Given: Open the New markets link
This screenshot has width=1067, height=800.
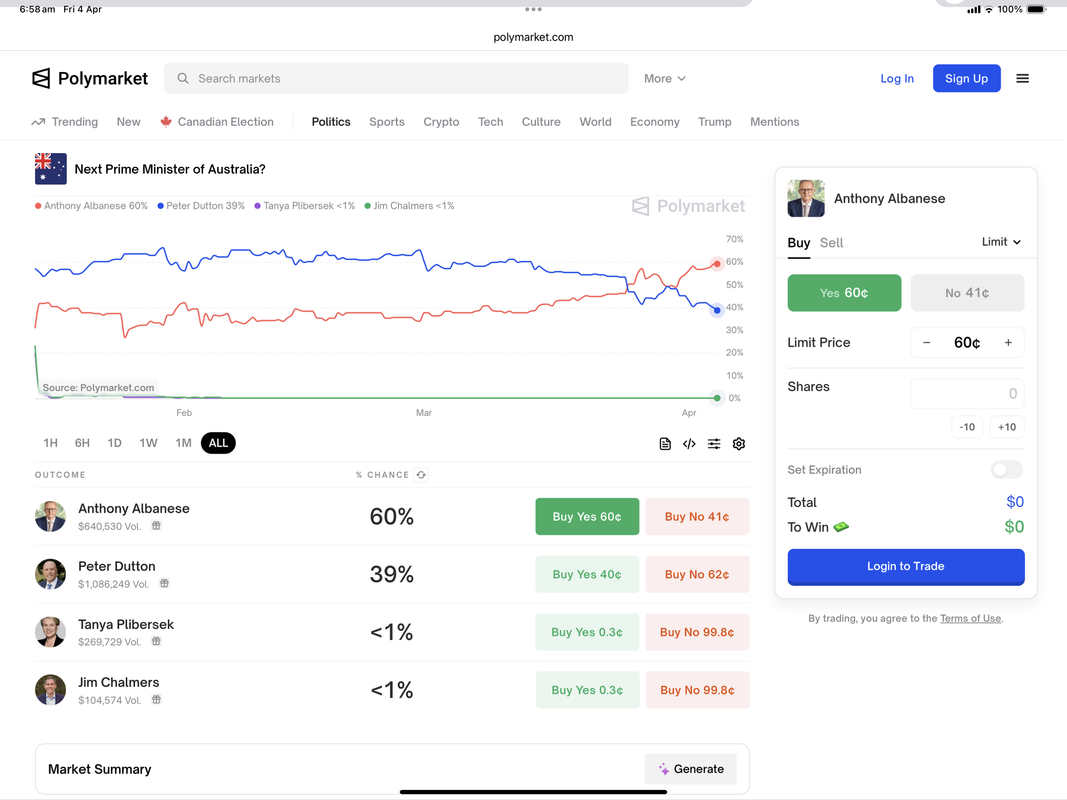Looking at the screenshot, I should [x=129, y=122].
